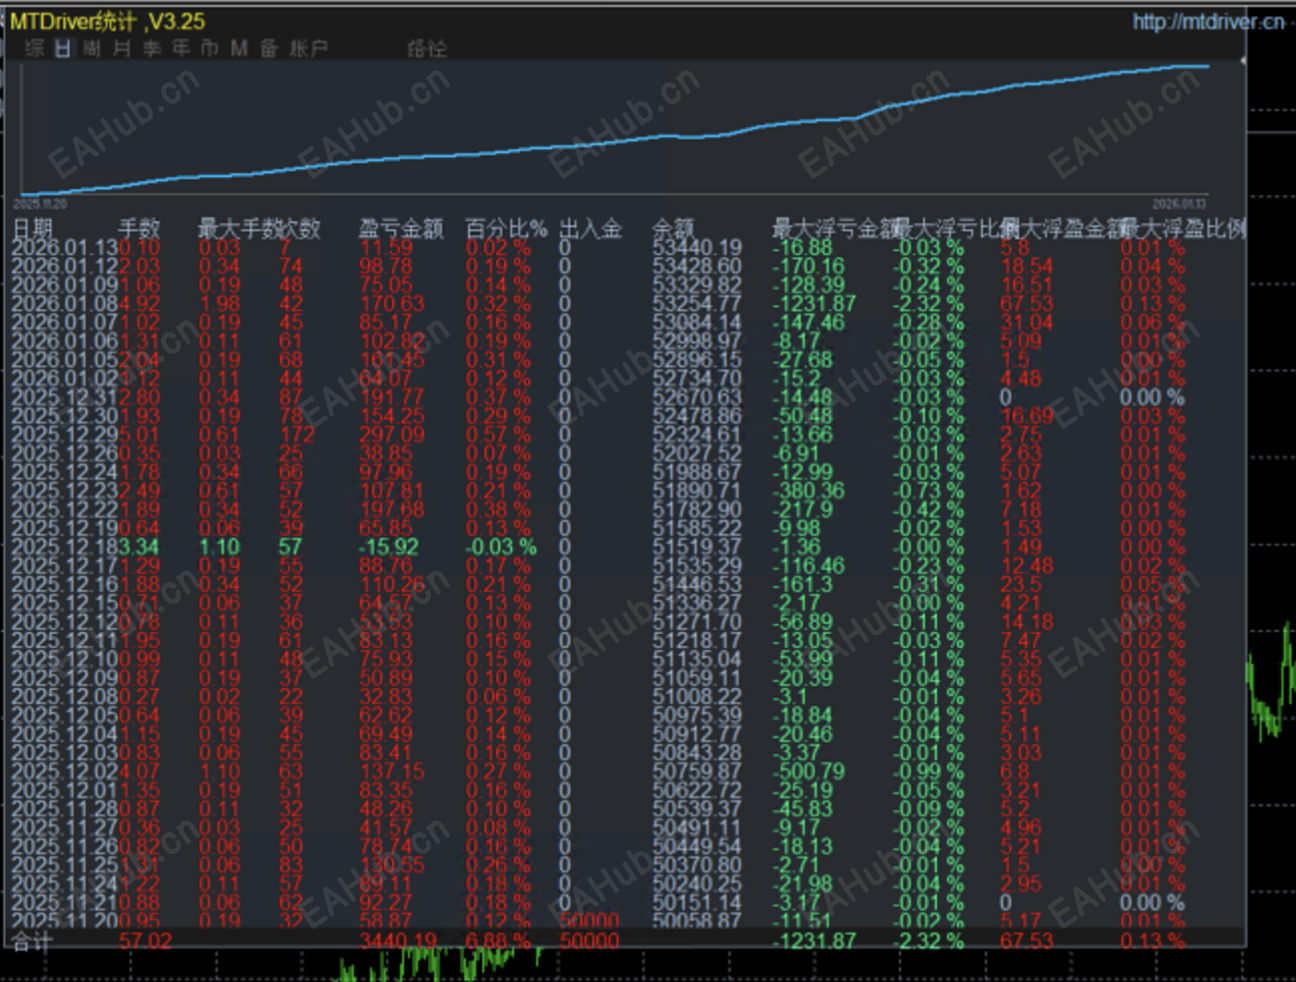Click the 出入金 column header

(x=590, y=229)
